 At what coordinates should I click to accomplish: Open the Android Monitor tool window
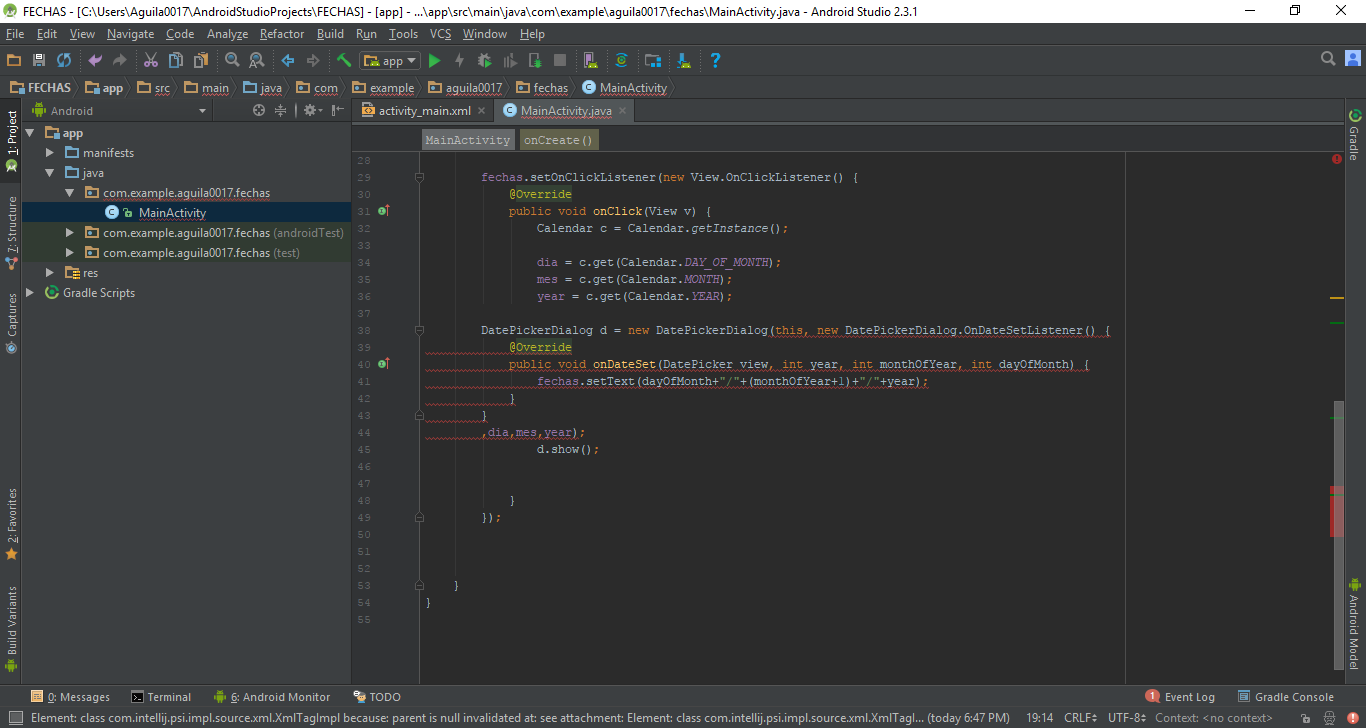[272, 697]
